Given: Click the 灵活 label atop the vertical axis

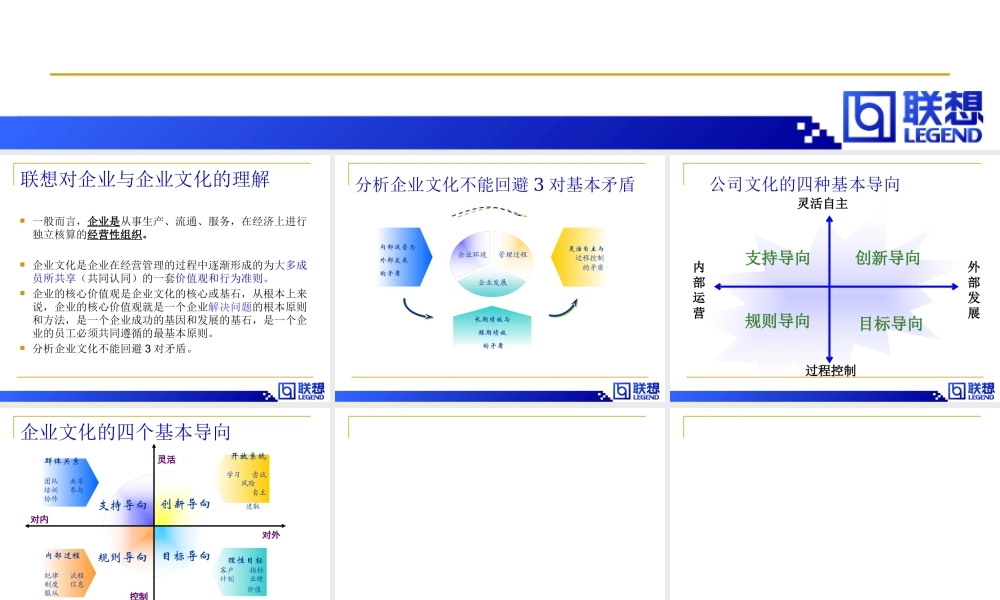Looking at the screenshot, I should point(166,460).
